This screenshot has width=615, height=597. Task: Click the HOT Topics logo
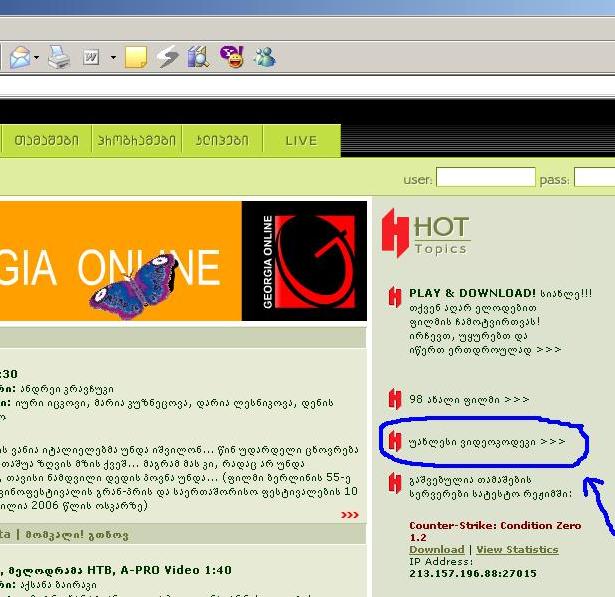[426, 233]
